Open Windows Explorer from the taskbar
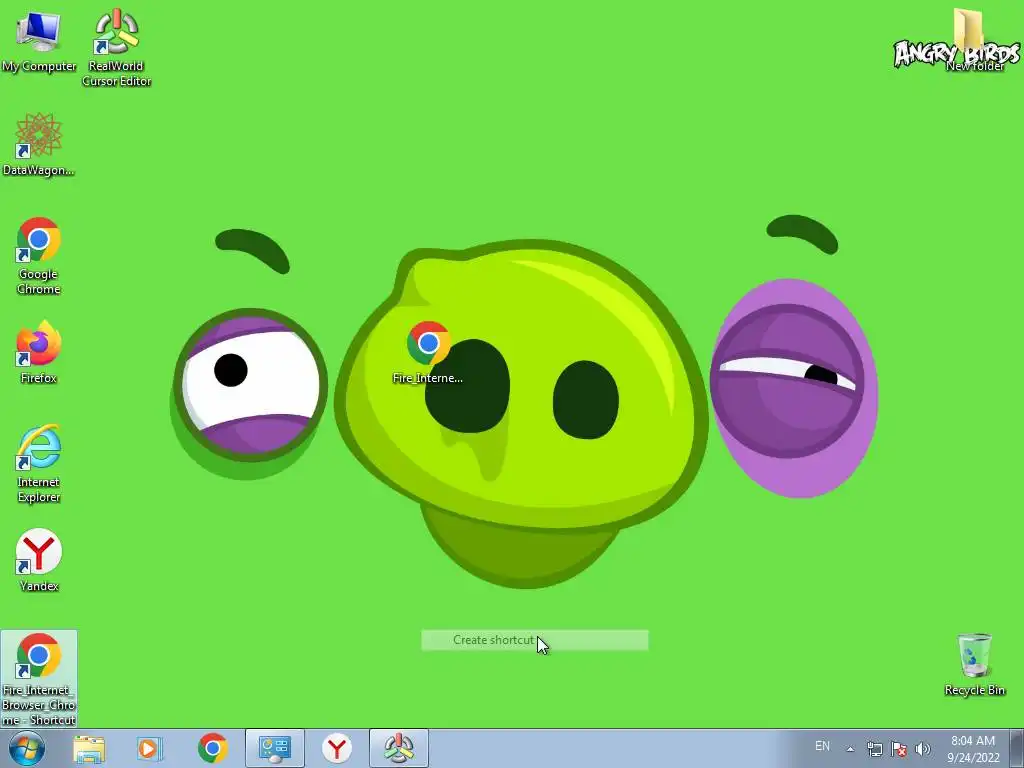Image resolution: width=1024 pixels, height=768 pixels. click(x=89, y=748)
